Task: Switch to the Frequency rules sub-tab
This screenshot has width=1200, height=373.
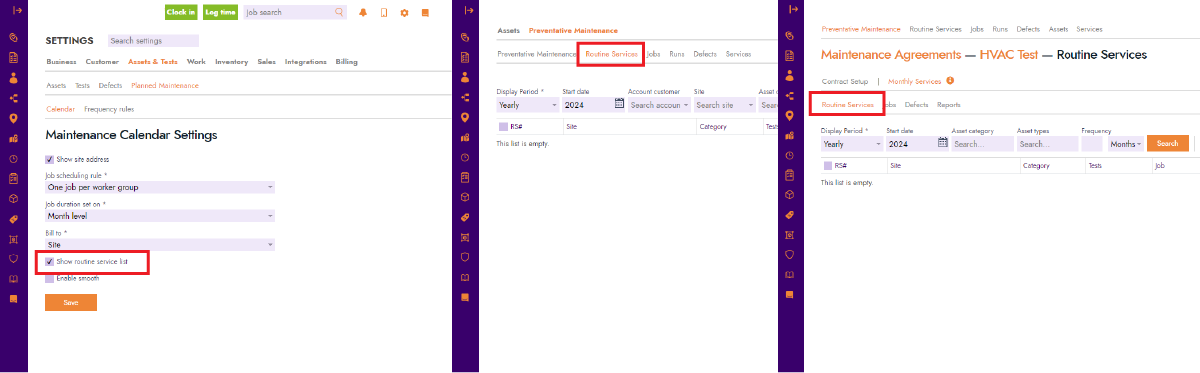Action: [109, 109]
